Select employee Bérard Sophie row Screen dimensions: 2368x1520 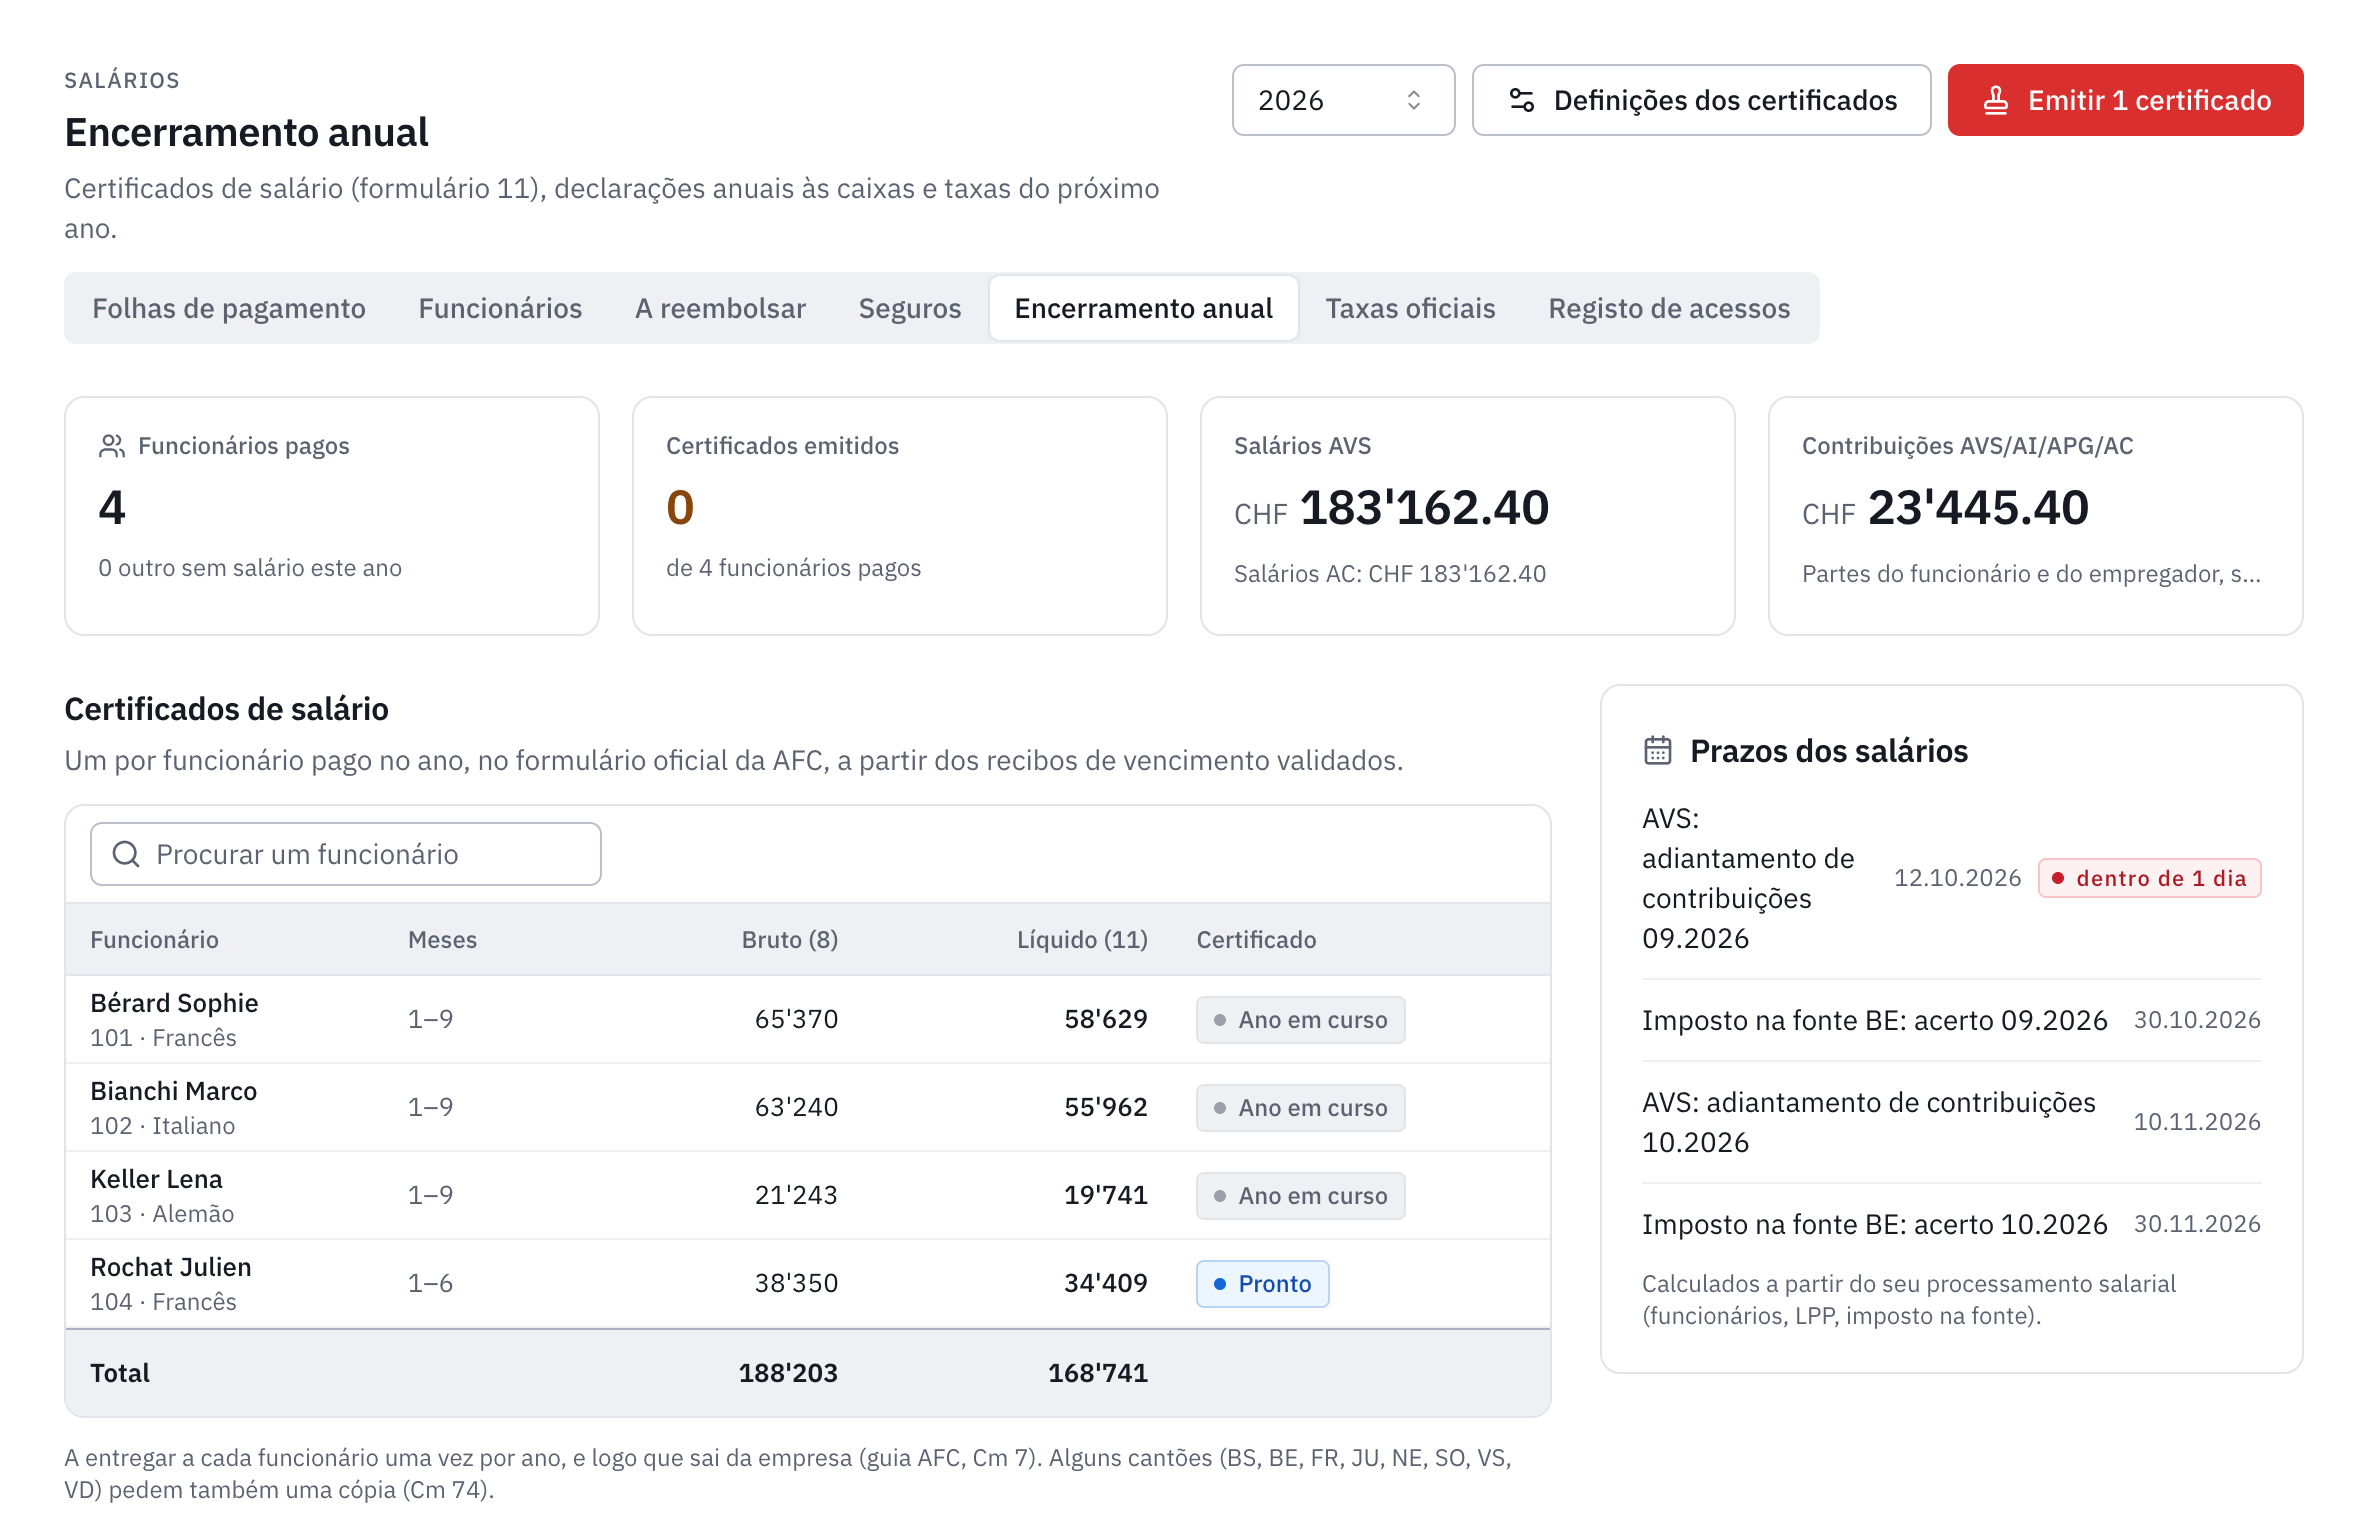(x=808, y=1019)
